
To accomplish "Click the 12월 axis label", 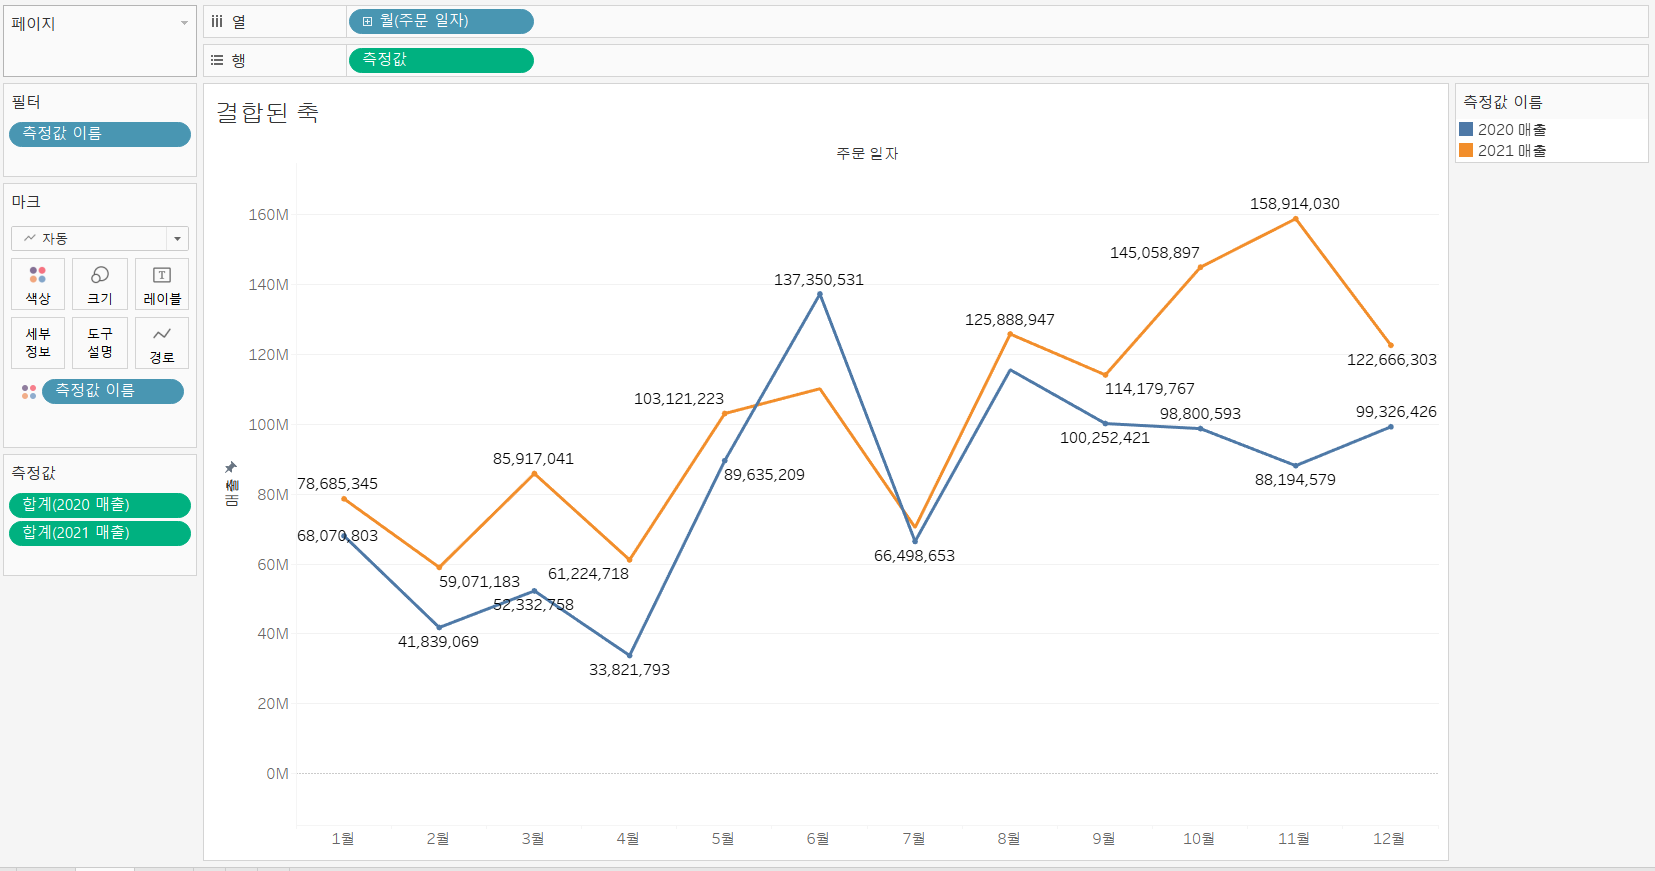I will (x=1389, y=838).
